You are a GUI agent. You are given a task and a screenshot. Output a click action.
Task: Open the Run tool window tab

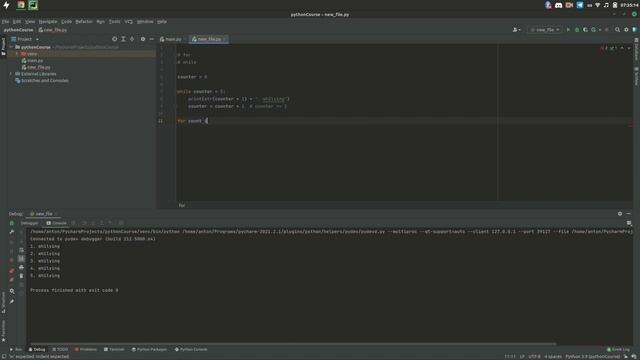coord(16,350)
